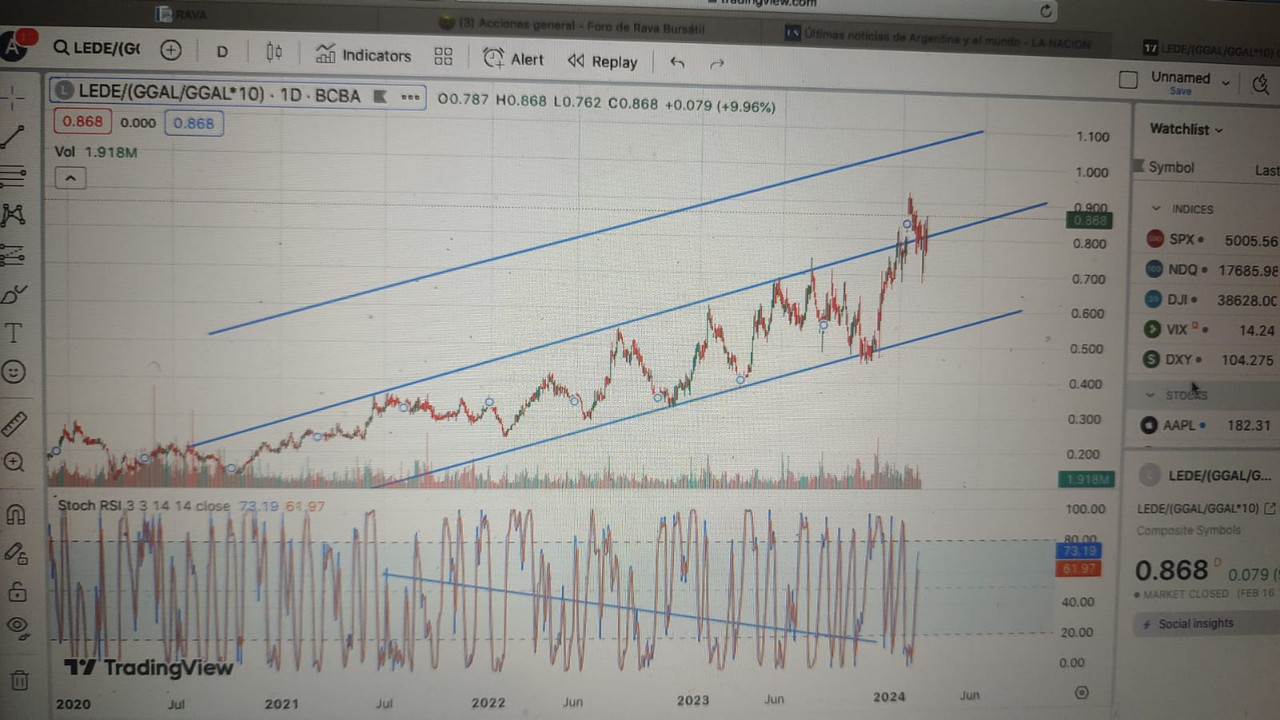Open the quick search icon at top right
1280x720 pixels.
point(1261,84)
